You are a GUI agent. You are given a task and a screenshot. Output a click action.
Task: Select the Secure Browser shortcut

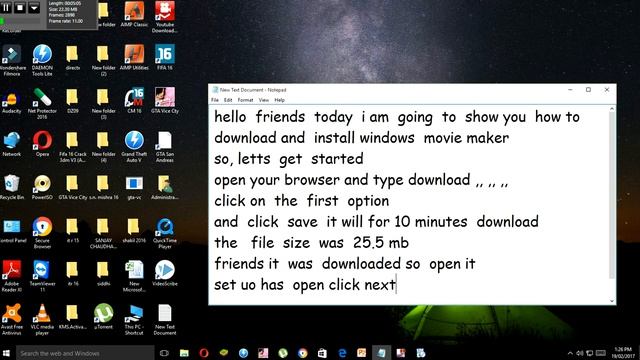click(42, 233)
